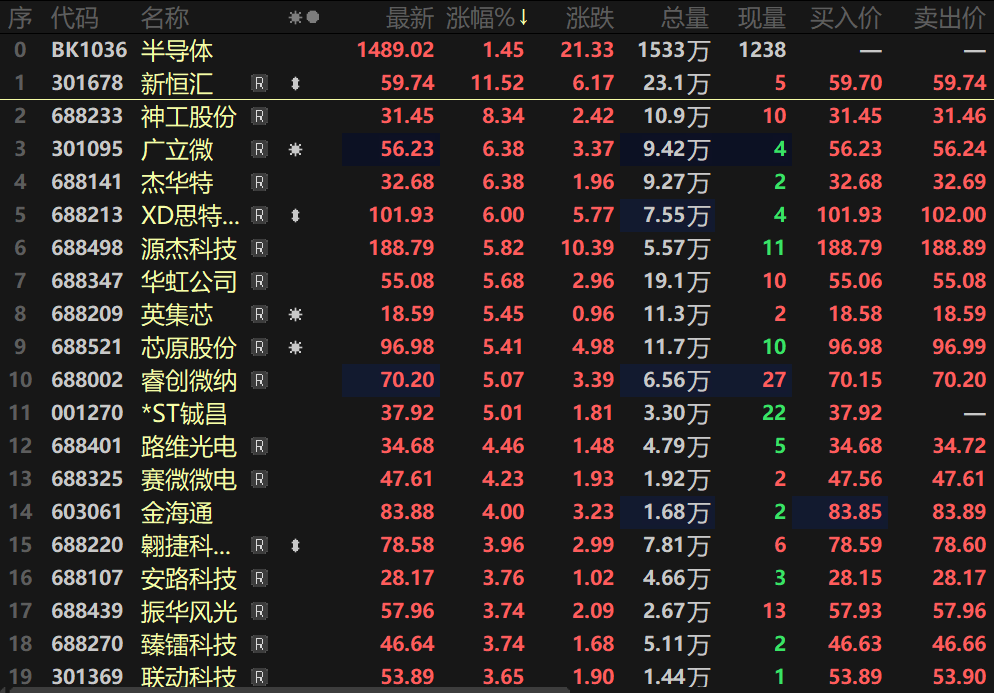Click stock code 688521

coord(87,347)
